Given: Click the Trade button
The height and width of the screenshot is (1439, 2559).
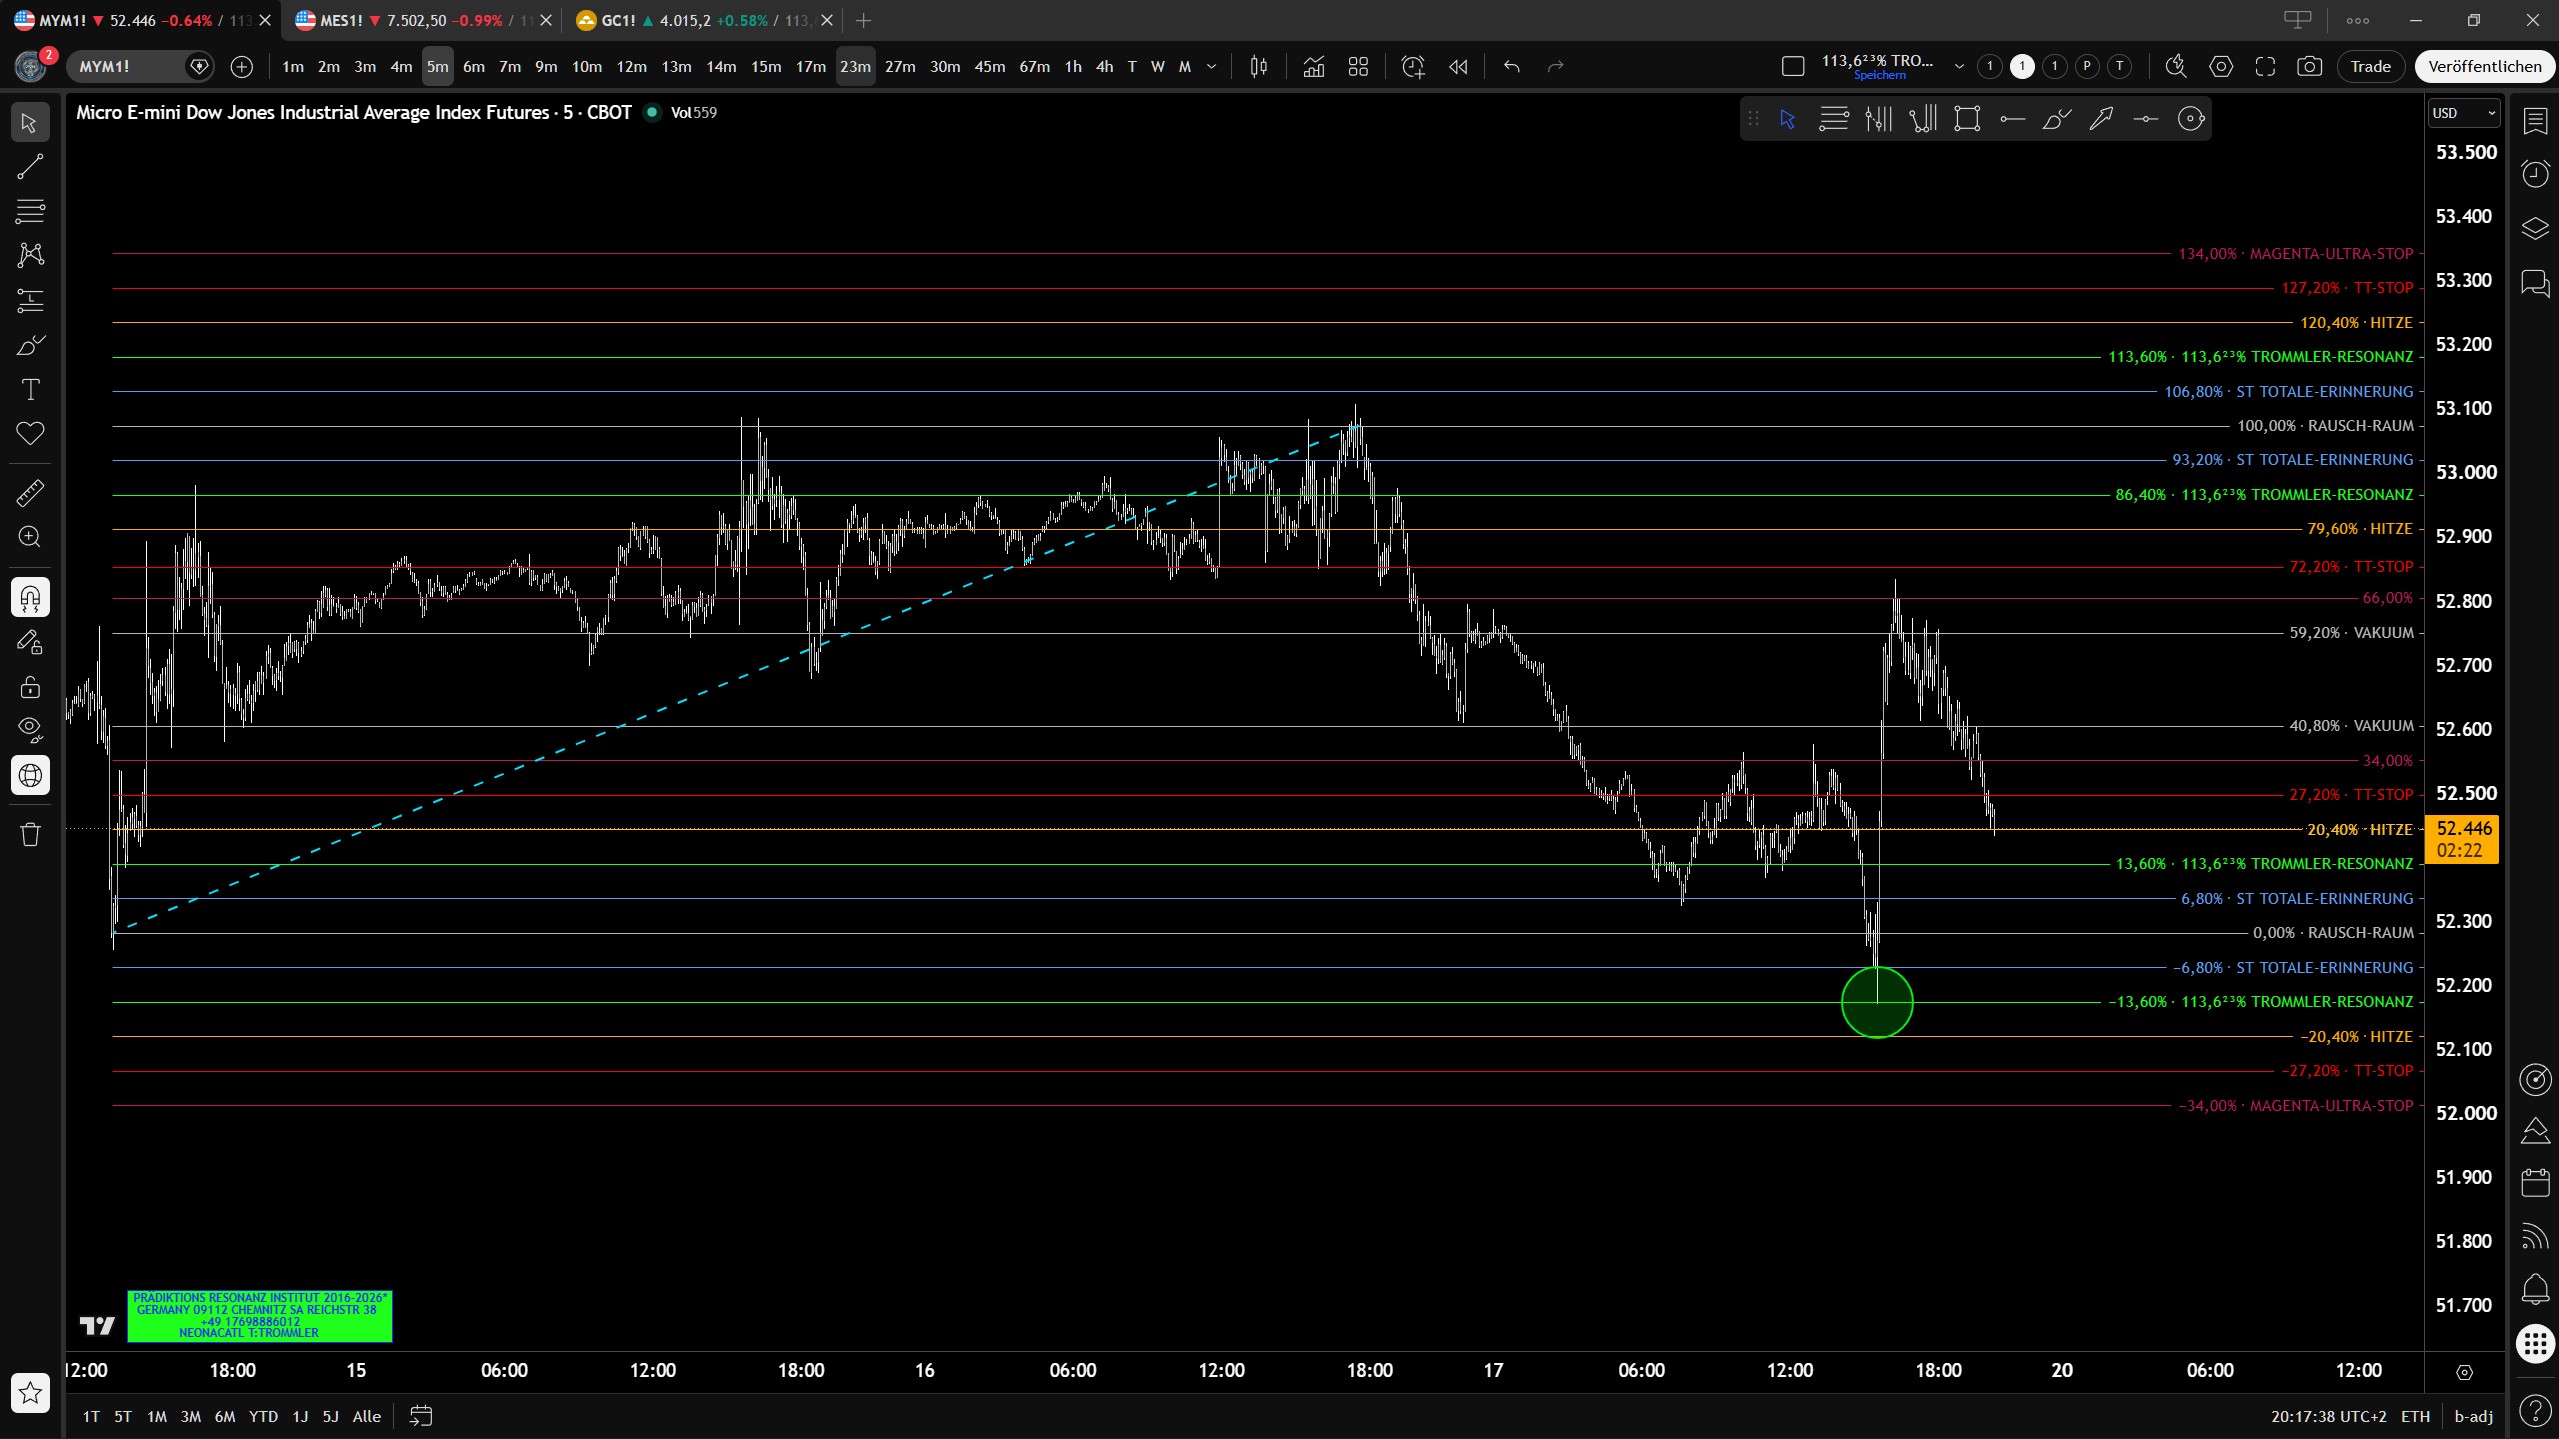Looking at the screenshot, I should [2370, 67].
